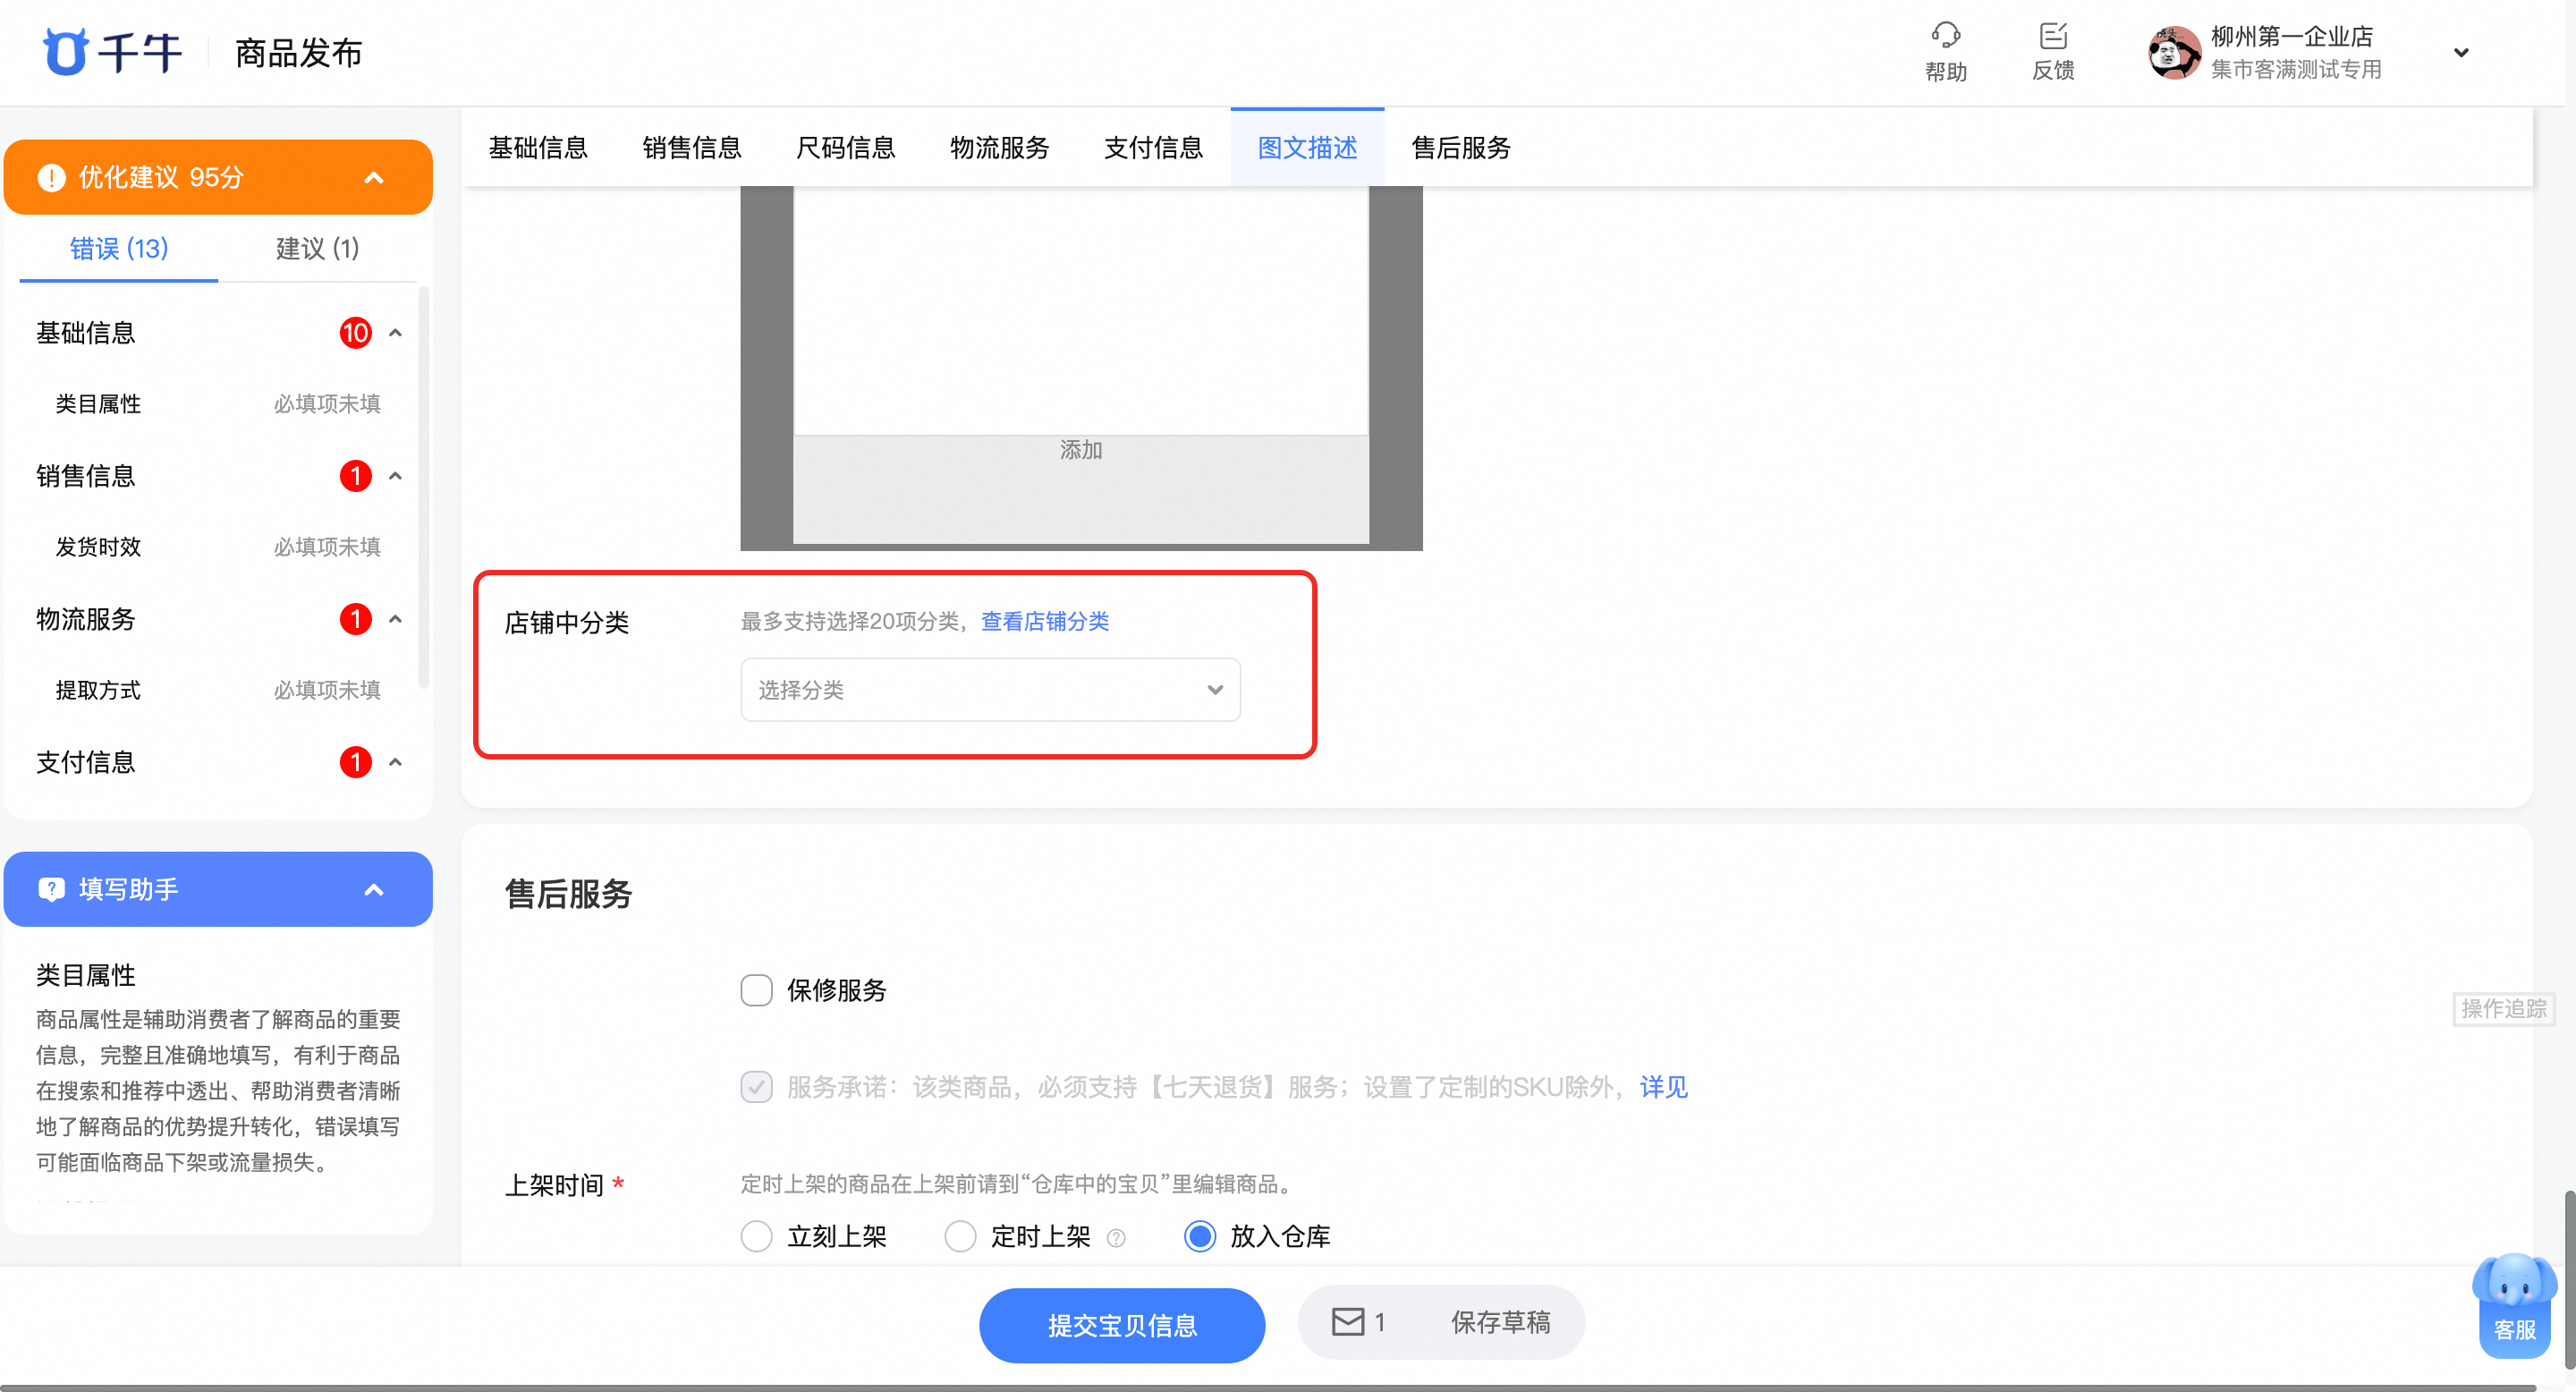Viewport: 2576px width, 1392px height.
Task: Click the 类目属性 helper heading
Action: (x=86, y=975)
